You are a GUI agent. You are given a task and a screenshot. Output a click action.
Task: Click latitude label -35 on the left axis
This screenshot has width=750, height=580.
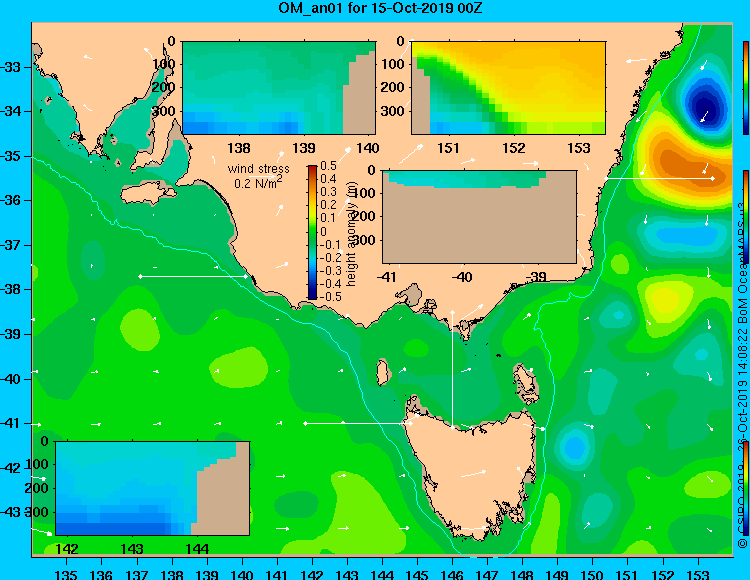click(x=11, y=156)
